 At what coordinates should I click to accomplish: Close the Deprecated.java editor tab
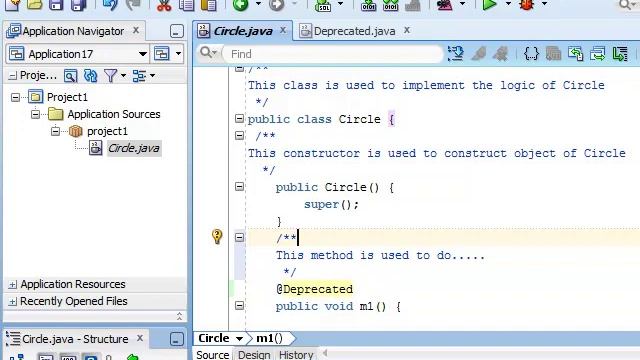pyautogui.click(x=407, y=30)
